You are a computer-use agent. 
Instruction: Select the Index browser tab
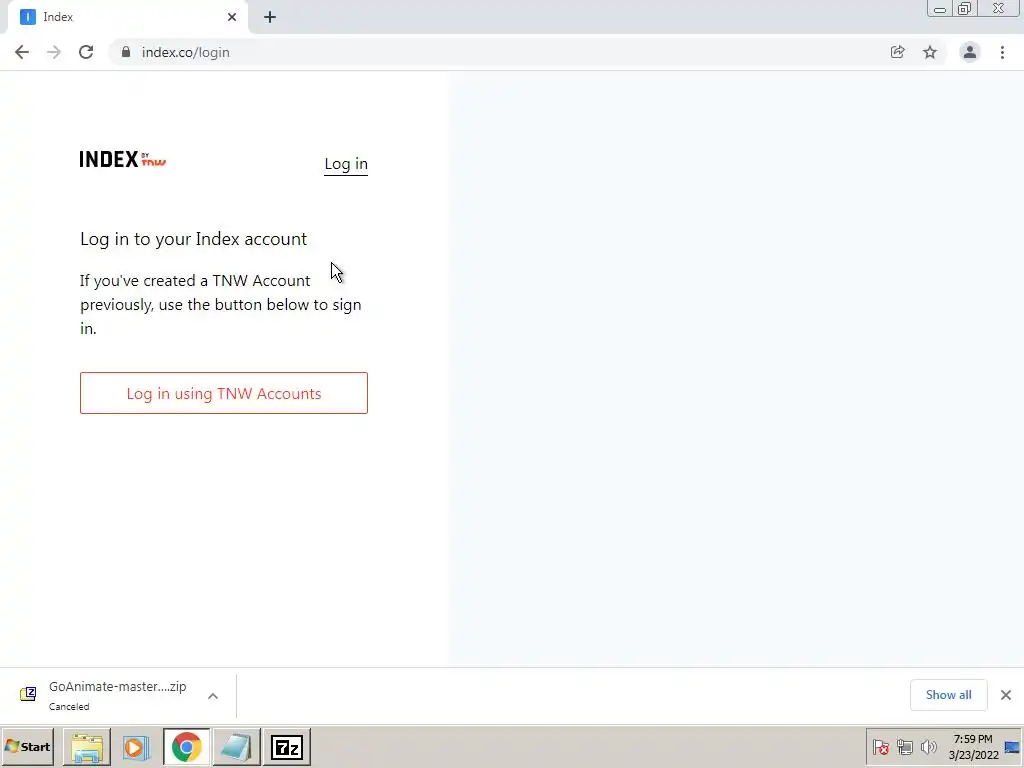pos(127,17)
